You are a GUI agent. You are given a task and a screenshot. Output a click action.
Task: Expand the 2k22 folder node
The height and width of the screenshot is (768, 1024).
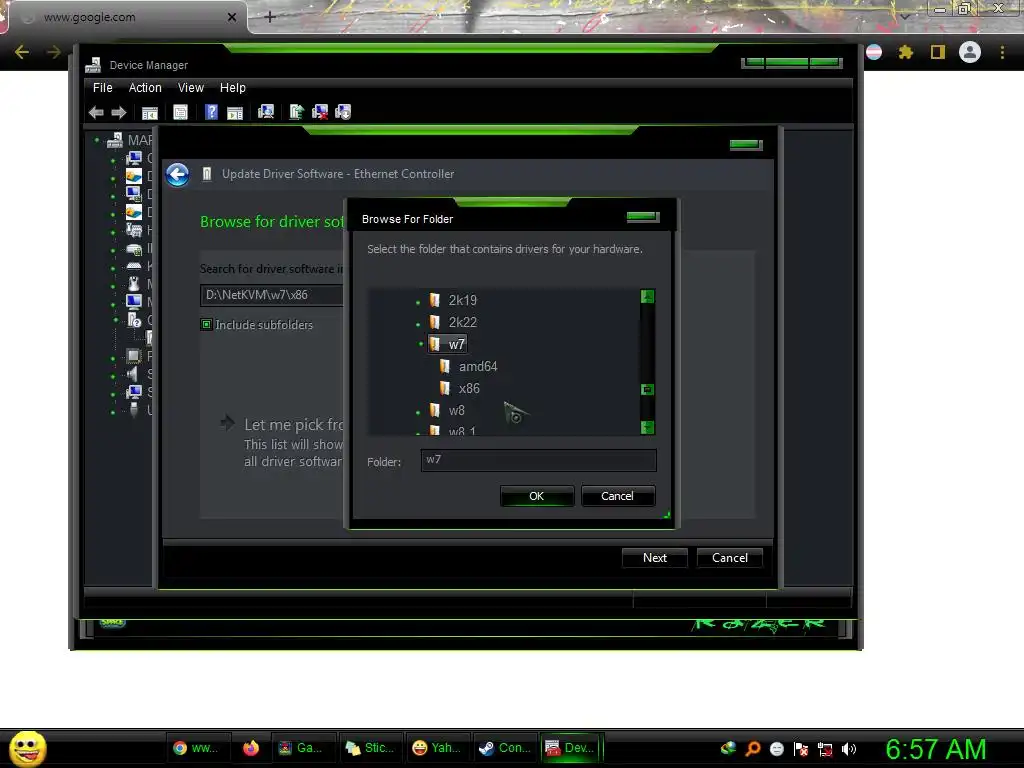tap(418, 325)
